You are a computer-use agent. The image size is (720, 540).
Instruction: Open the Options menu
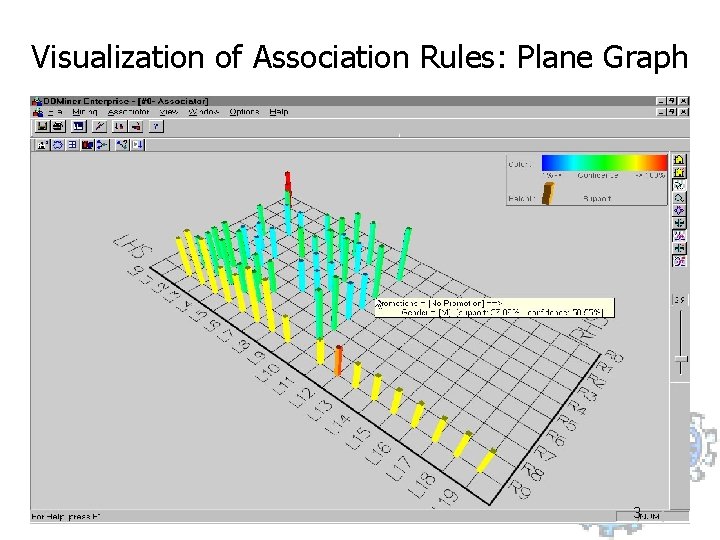tap(244, 112)
